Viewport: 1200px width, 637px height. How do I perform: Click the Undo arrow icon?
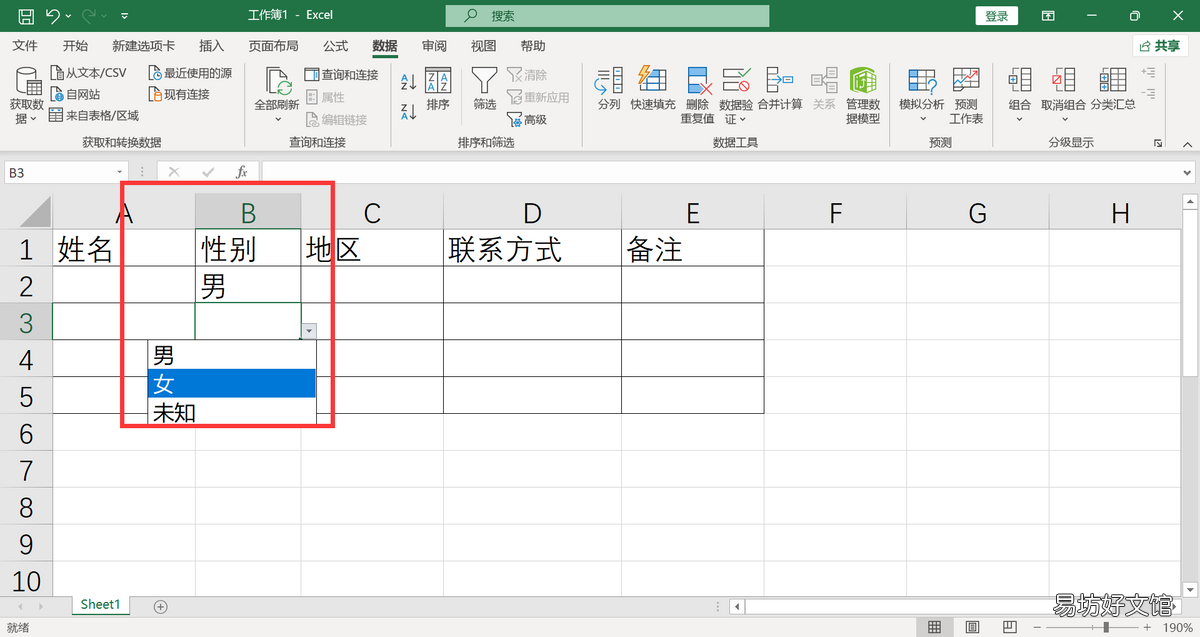[52, 16]
